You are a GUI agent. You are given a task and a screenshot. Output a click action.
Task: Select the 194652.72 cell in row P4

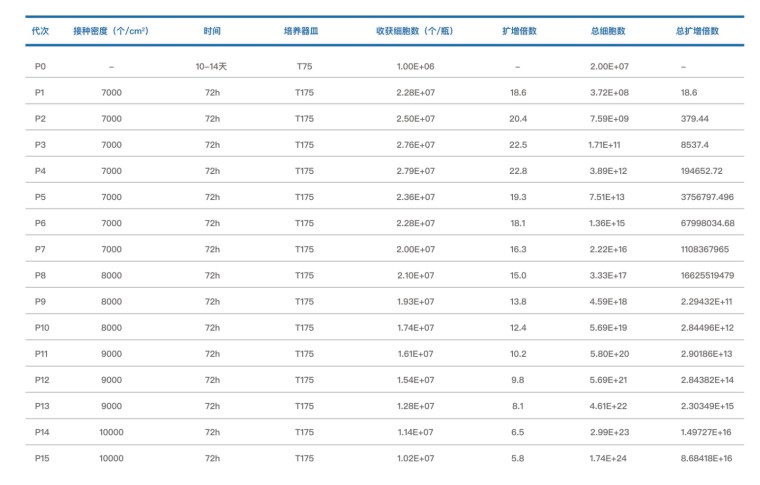[701, 171]
